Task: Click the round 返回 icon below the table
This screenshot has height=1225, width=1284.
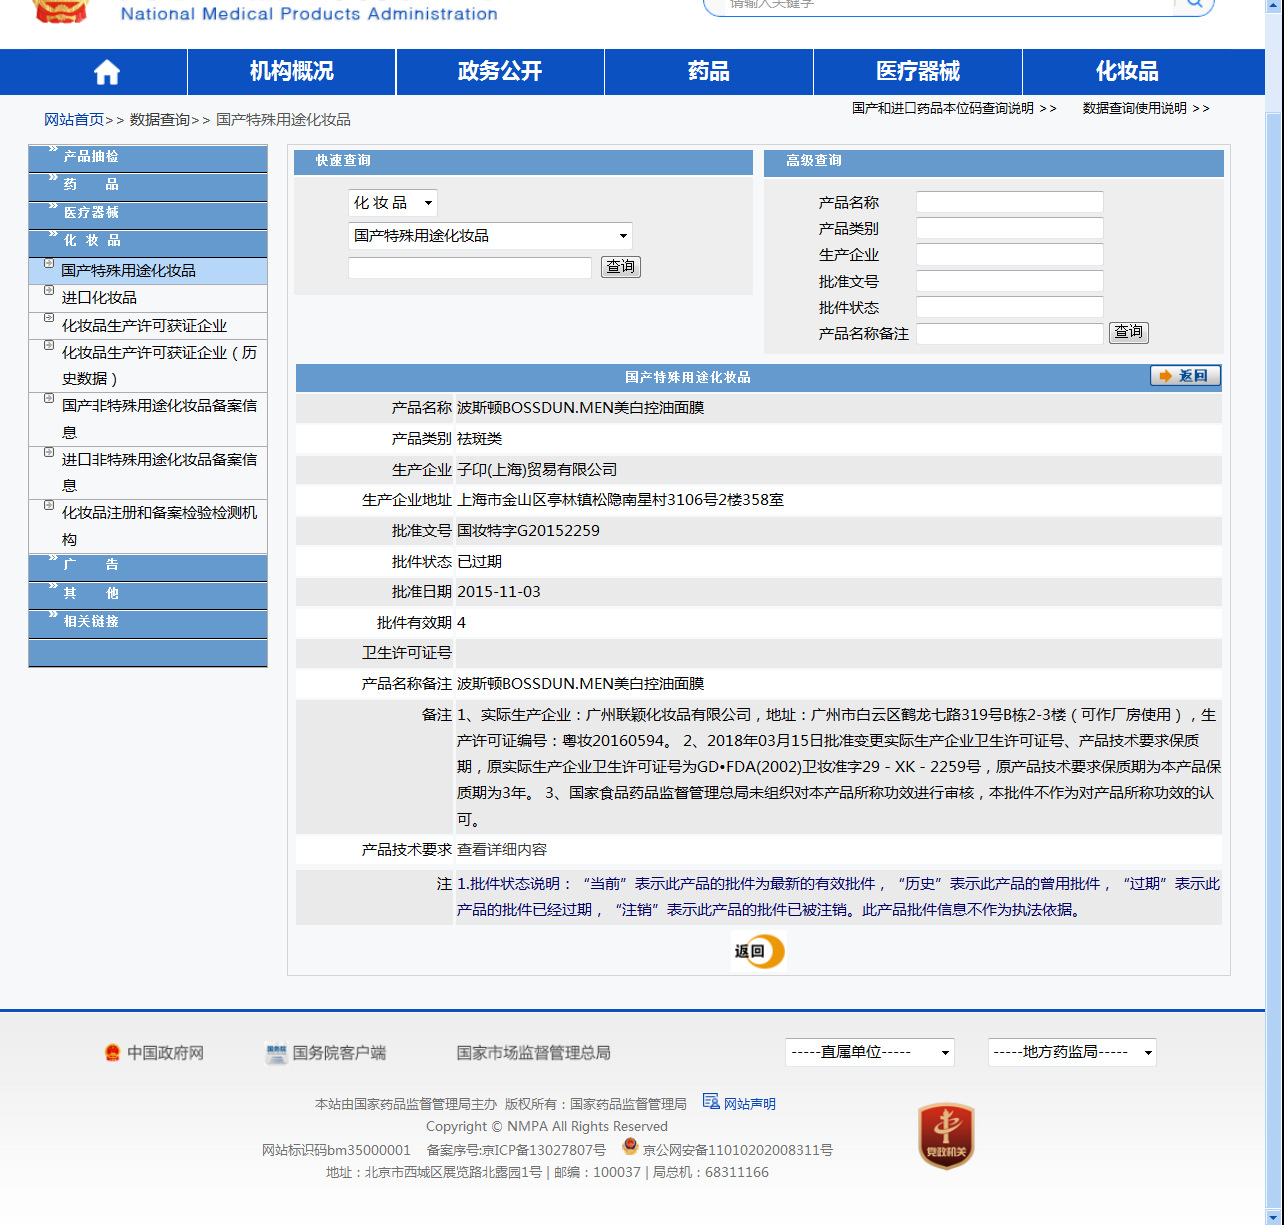Action: [x=758, y=951]
